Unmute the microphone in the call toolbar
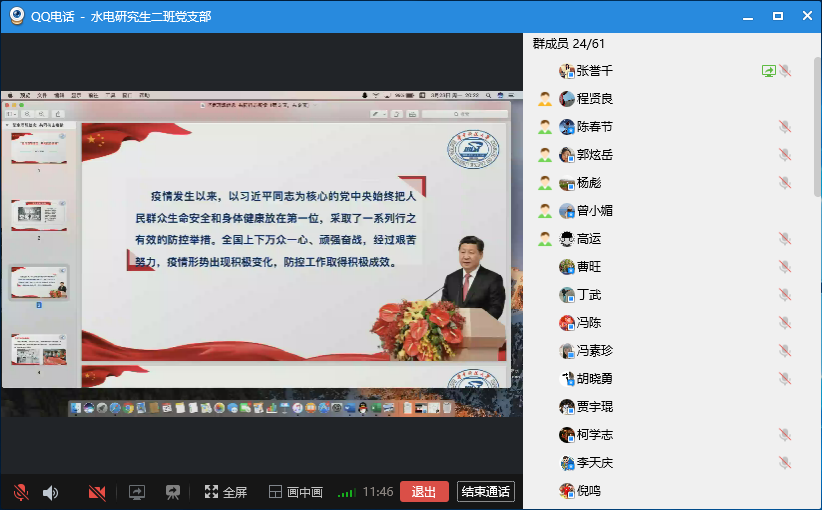This screenshot has height=510, width=822. pos(20,492)
